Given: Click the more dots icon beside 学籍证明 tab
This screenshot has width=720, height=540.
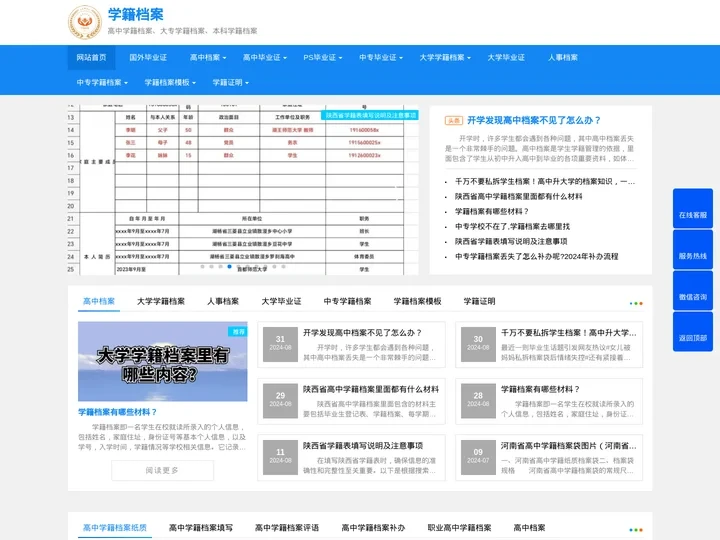Looking at the screenshot, I should click(636, 303).
